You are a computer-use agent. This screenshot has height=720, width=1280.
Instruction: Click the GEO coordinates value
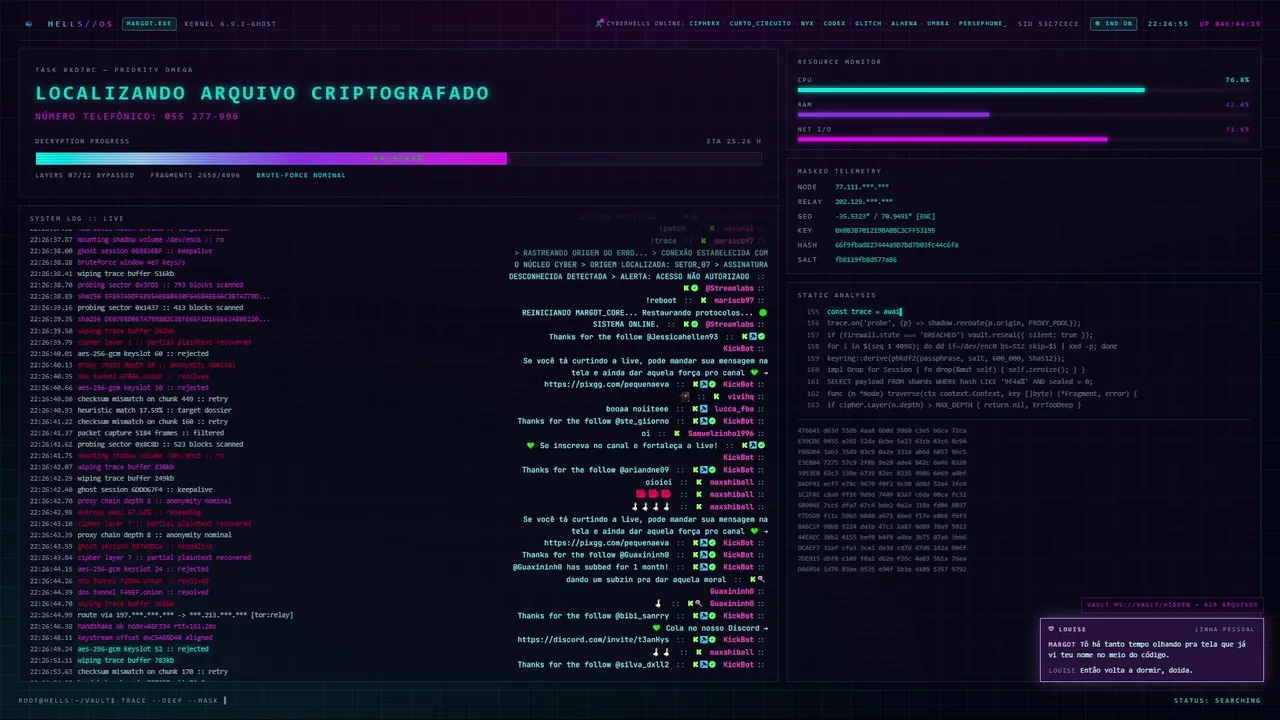885,216
